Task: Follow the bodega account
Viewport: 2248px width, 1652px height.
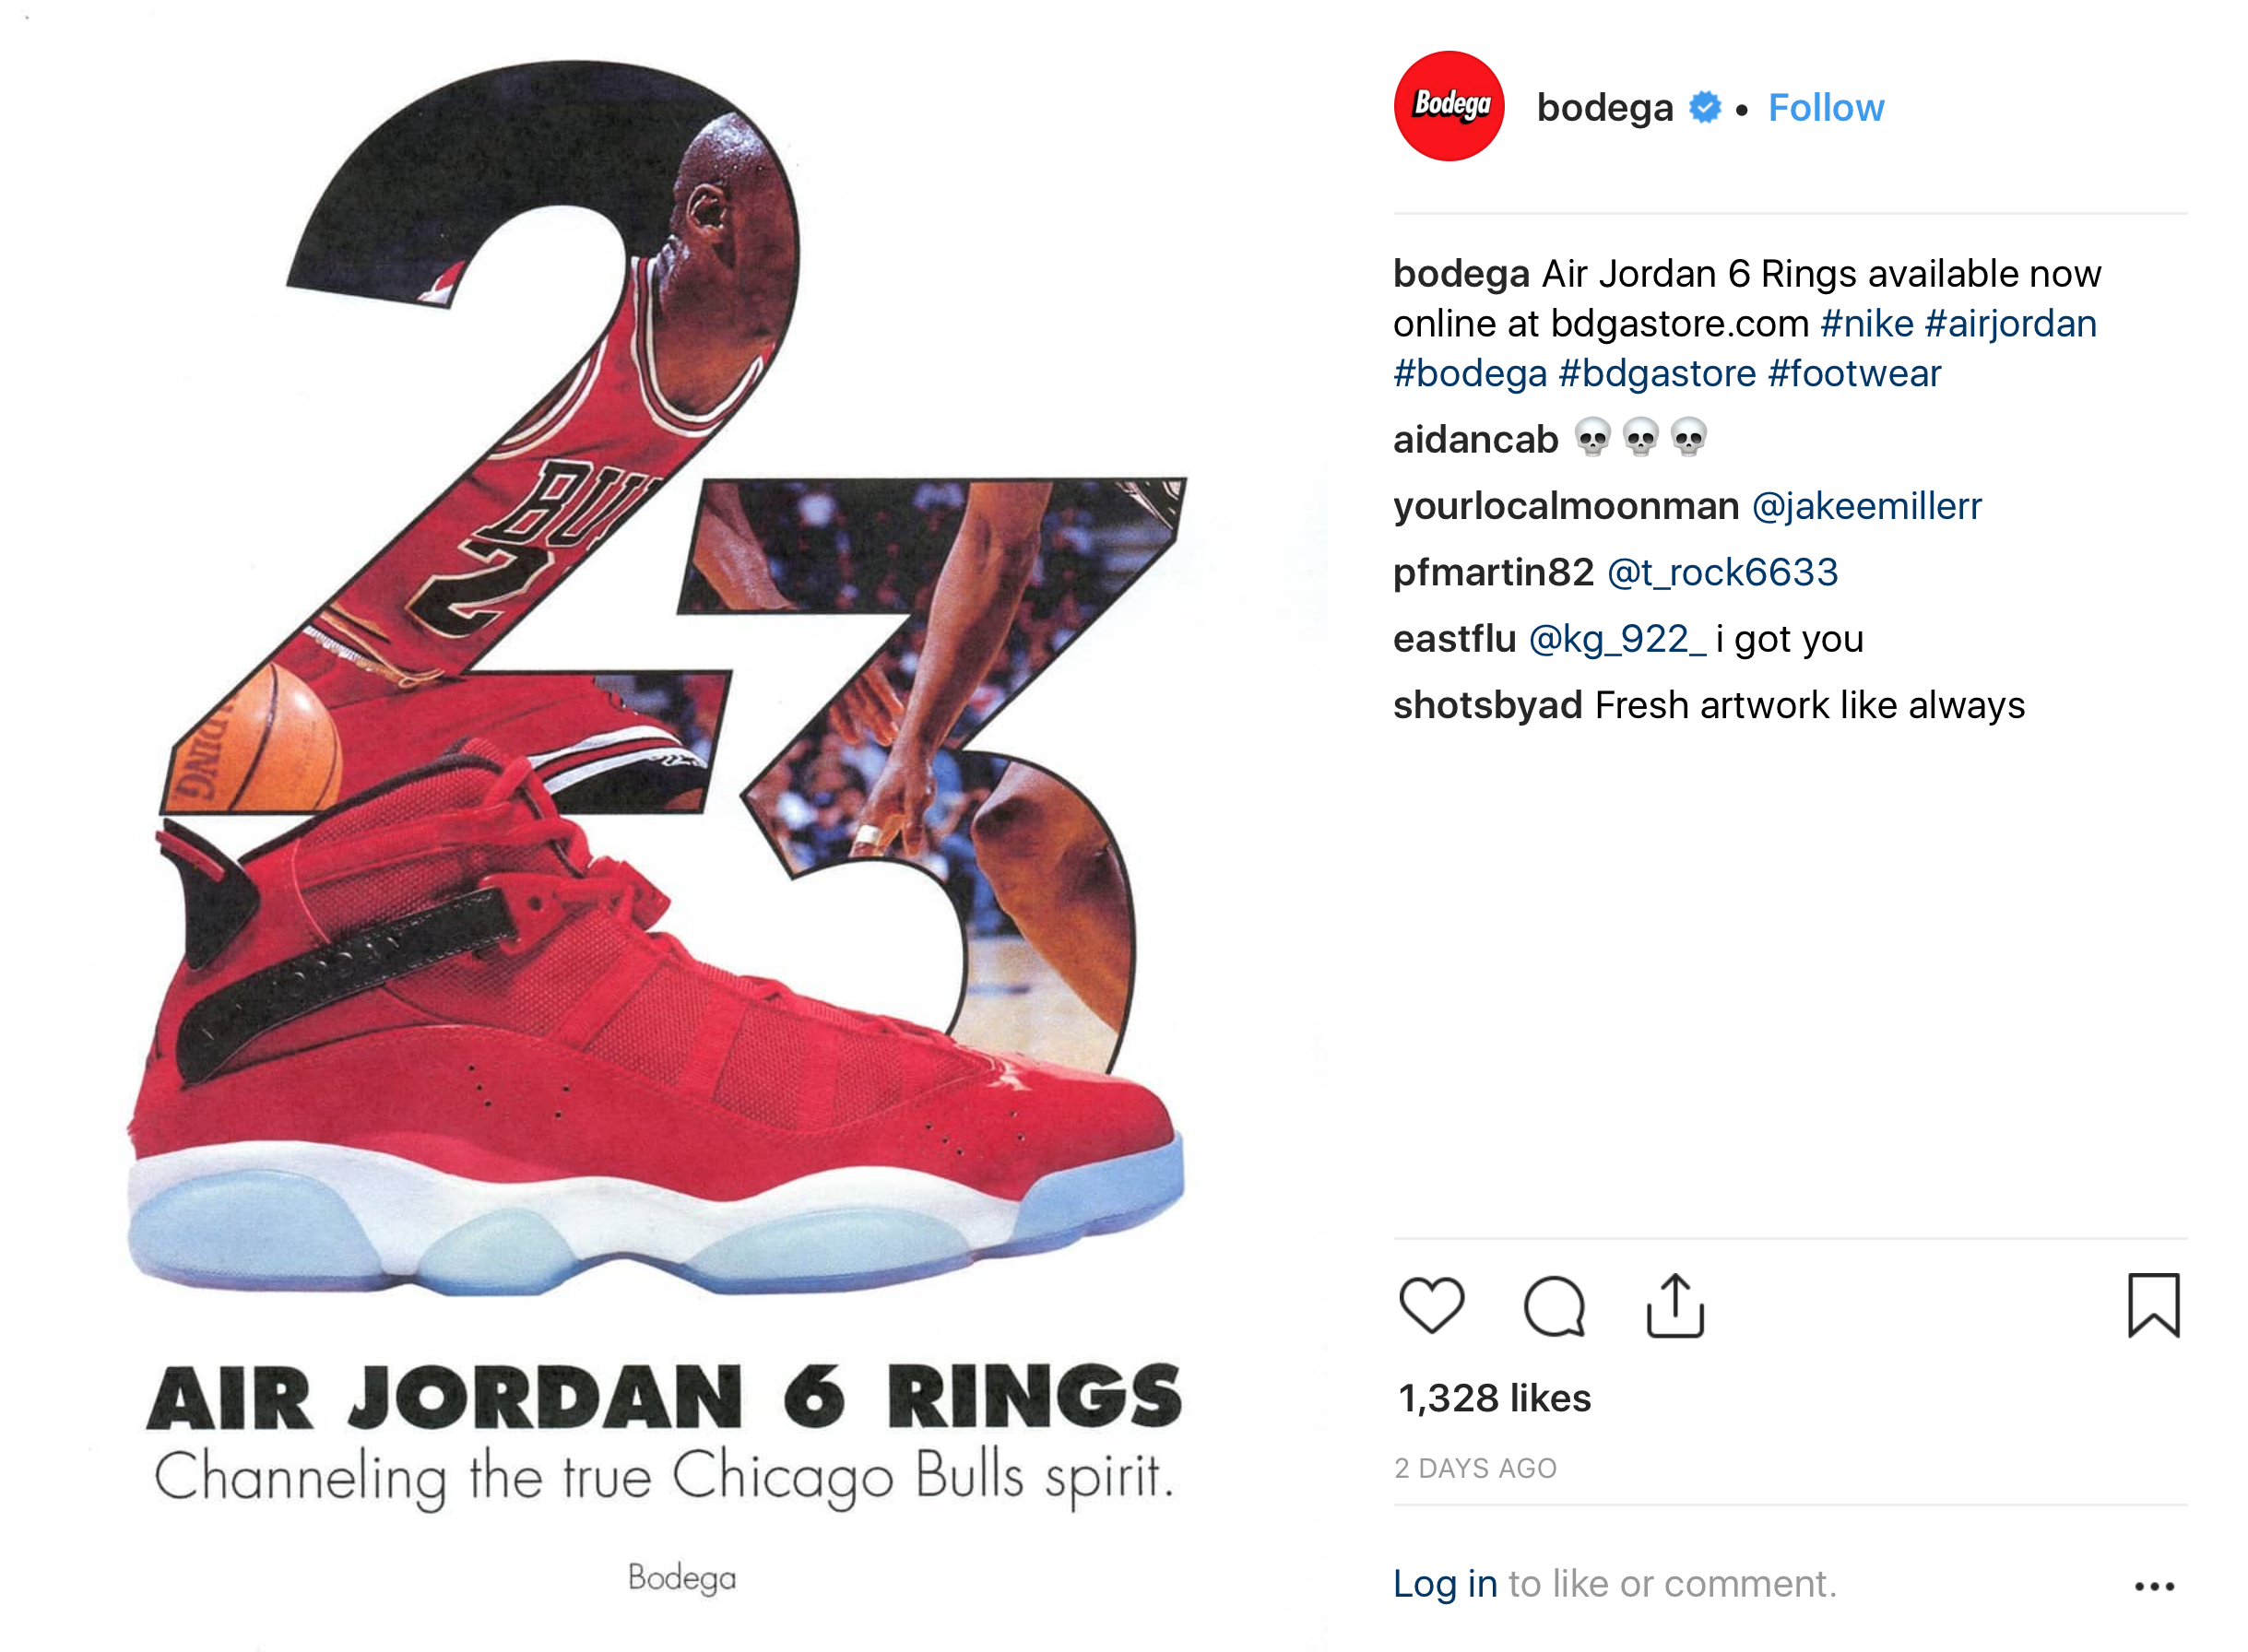Action: pyautogui.click(x=1826, y=107)
